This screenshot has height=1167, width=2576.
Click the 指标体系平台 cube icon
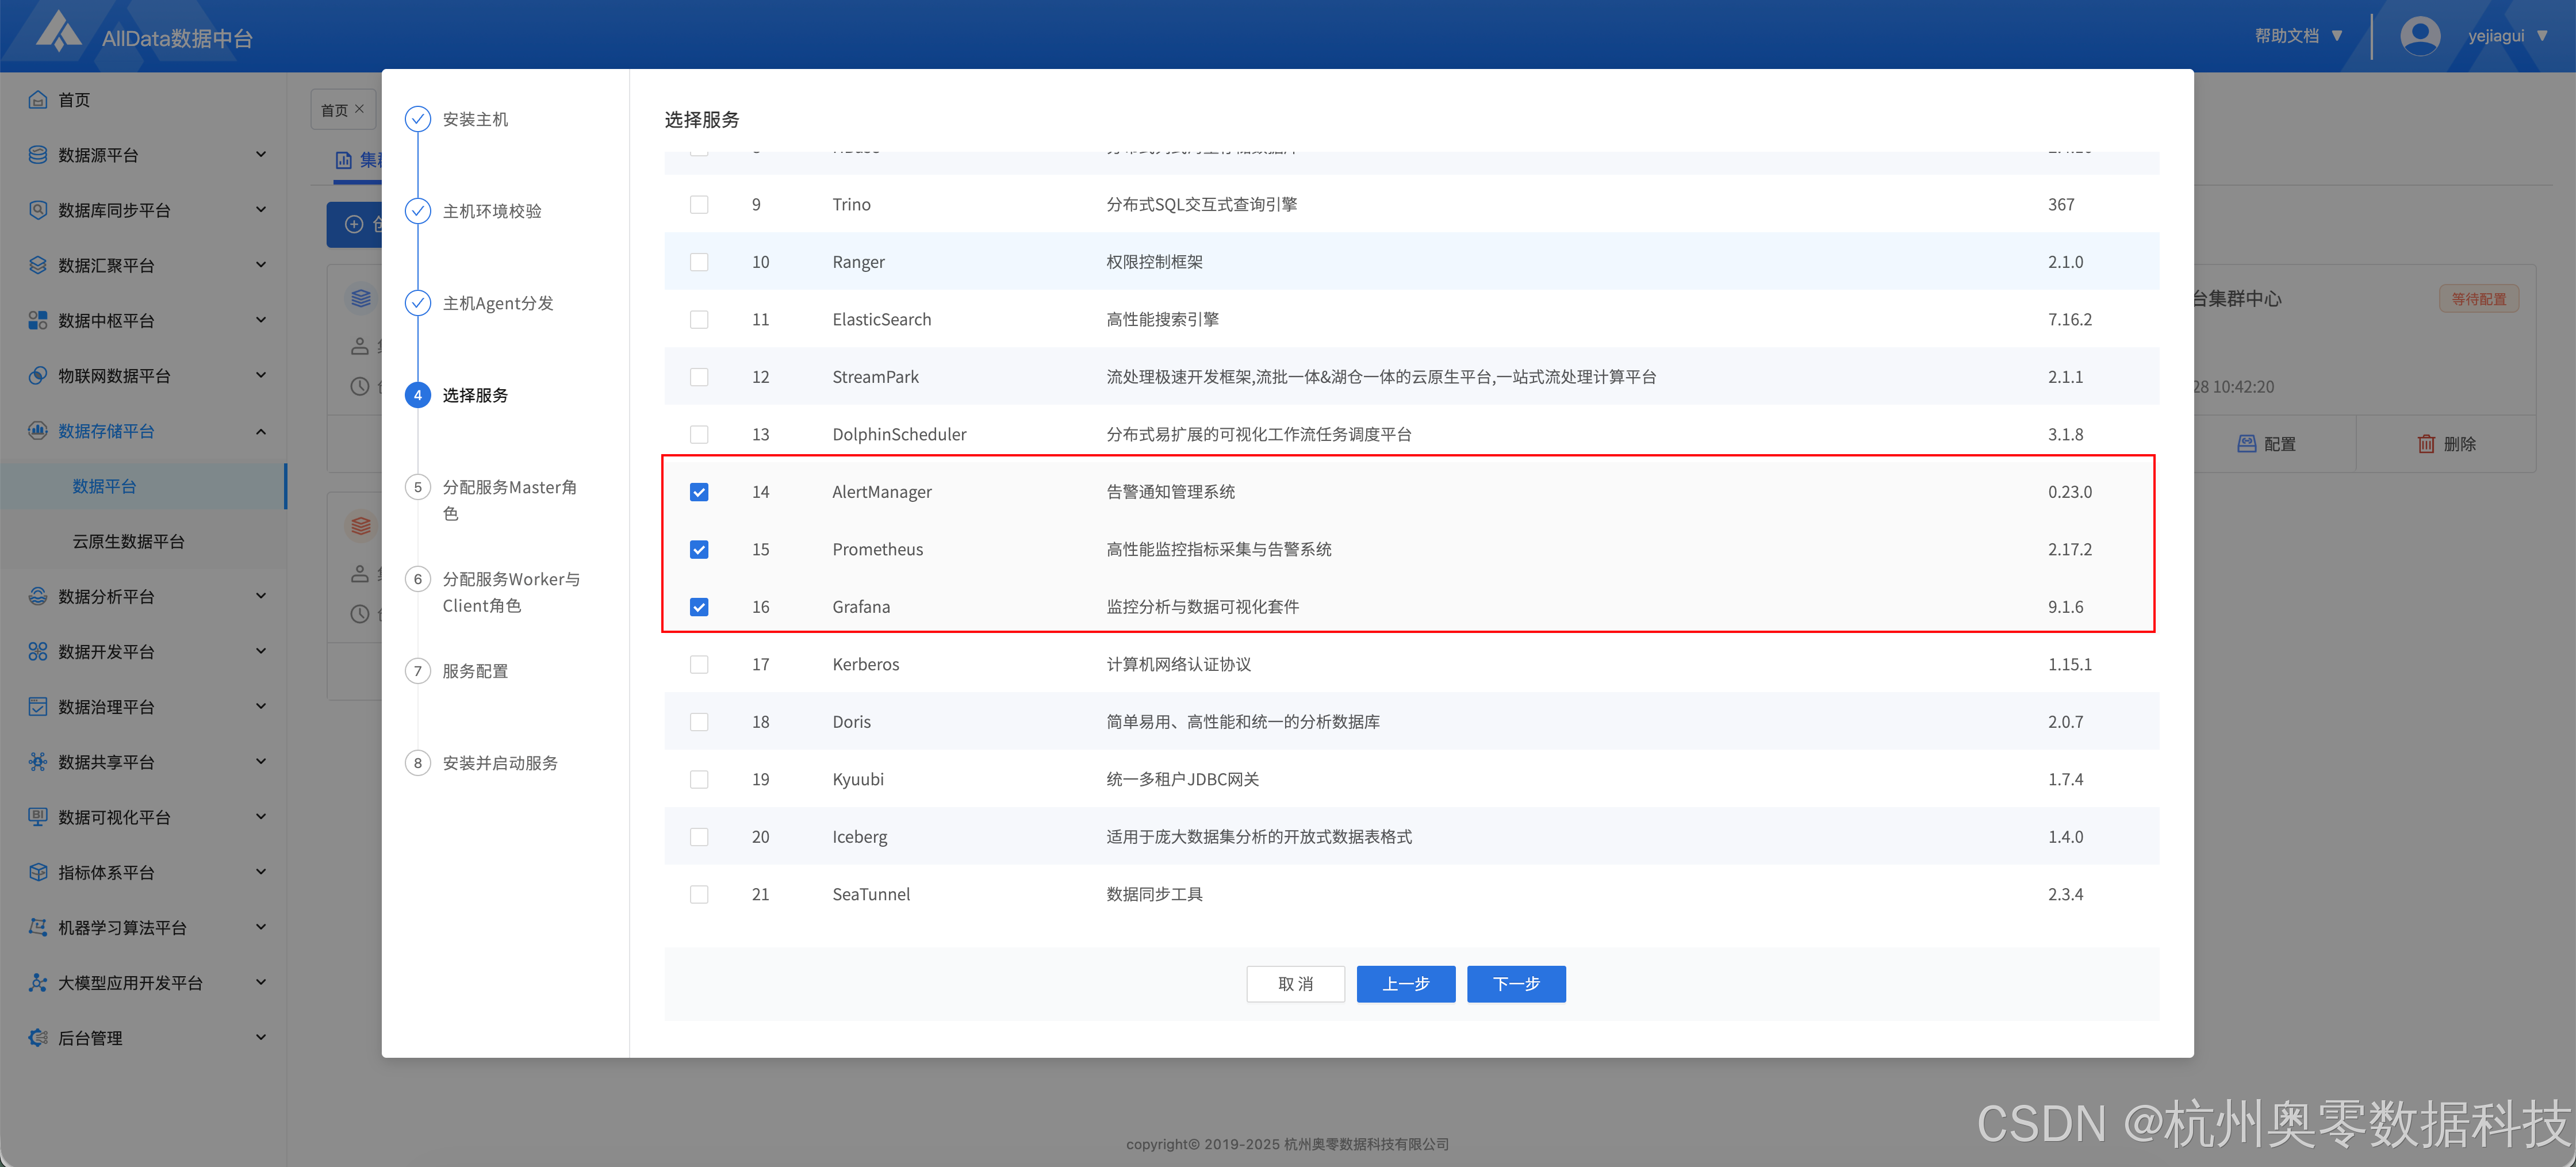38,872
